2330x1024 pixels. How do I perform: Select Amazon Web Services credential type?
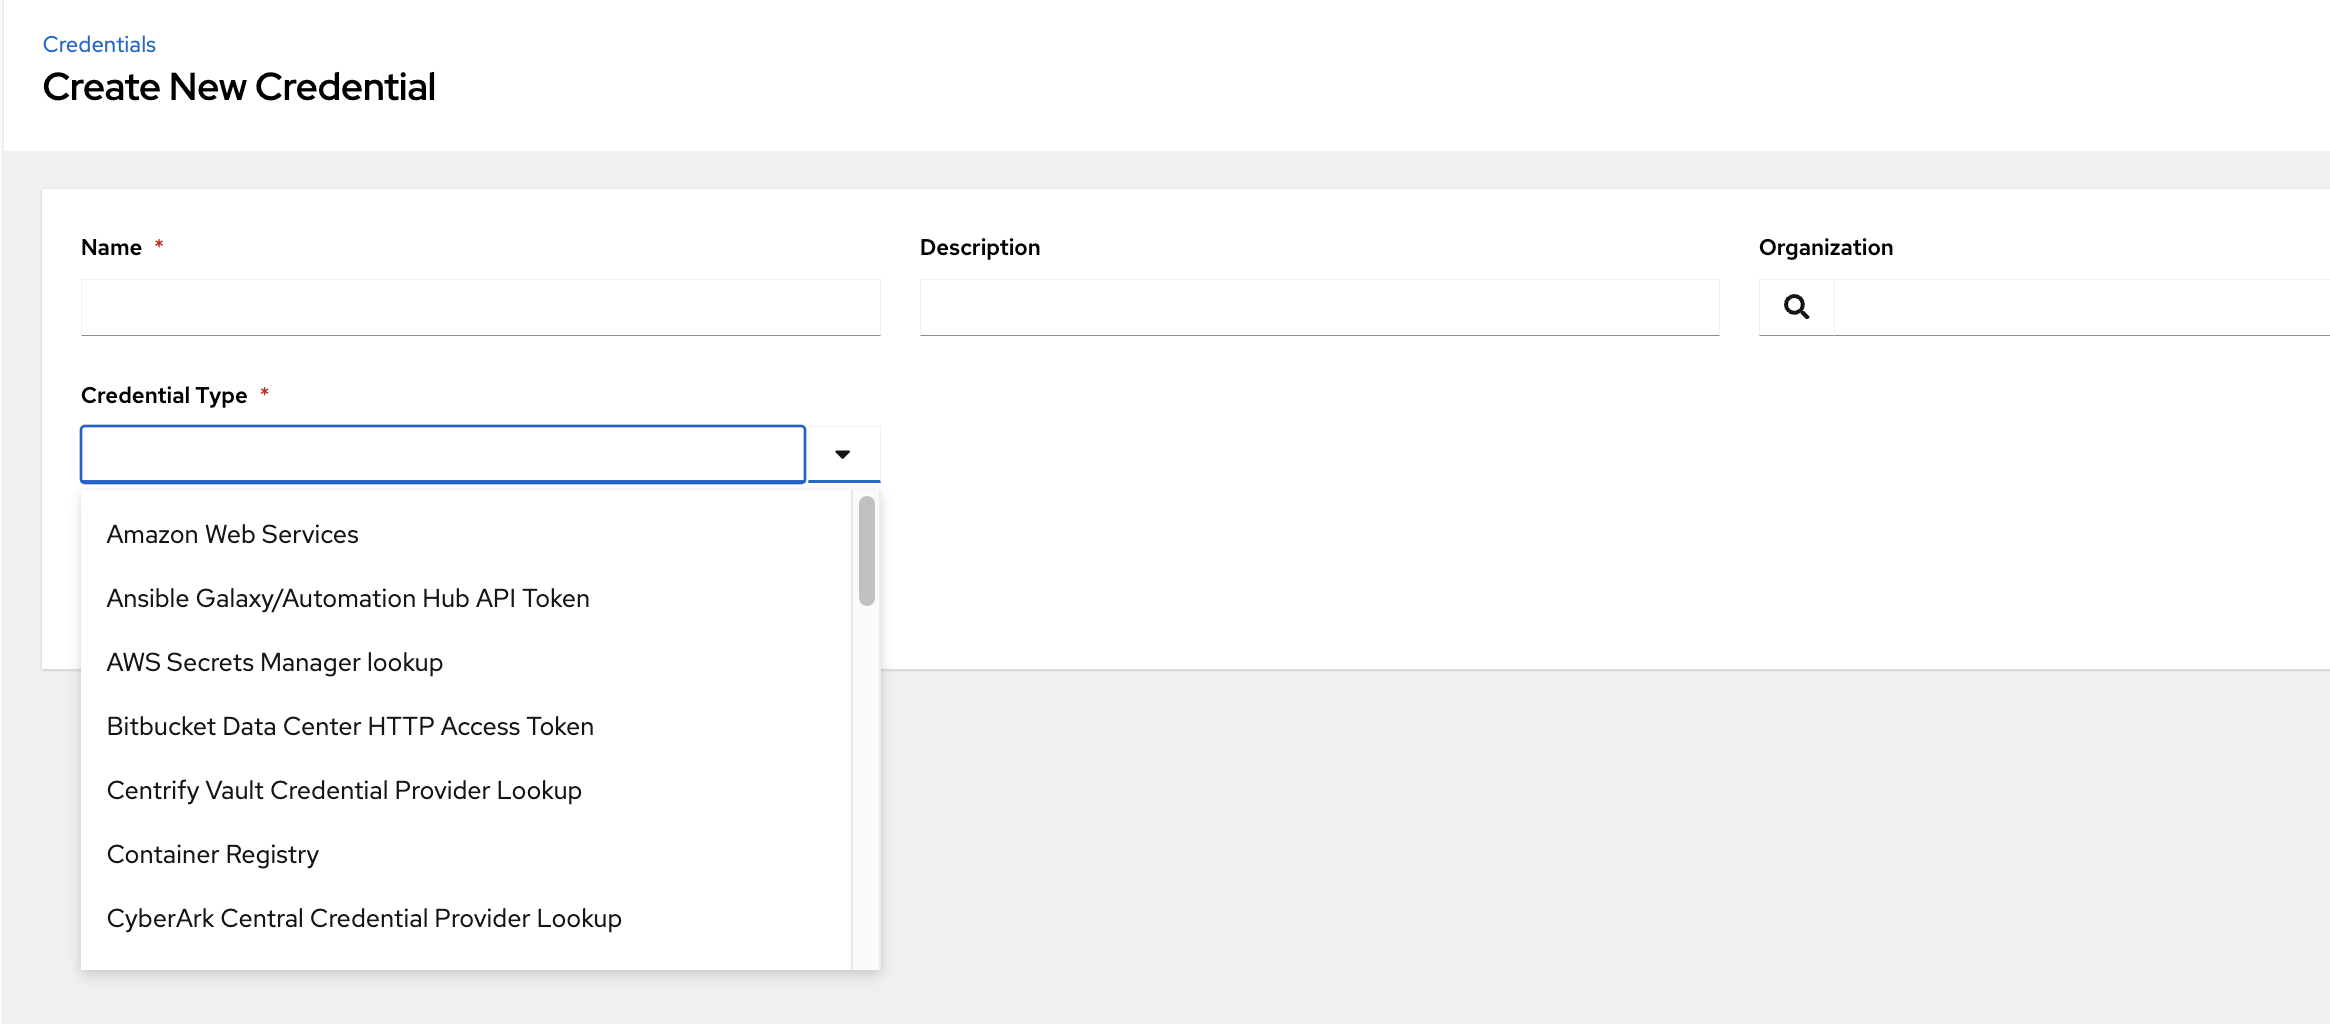point(232,534)
